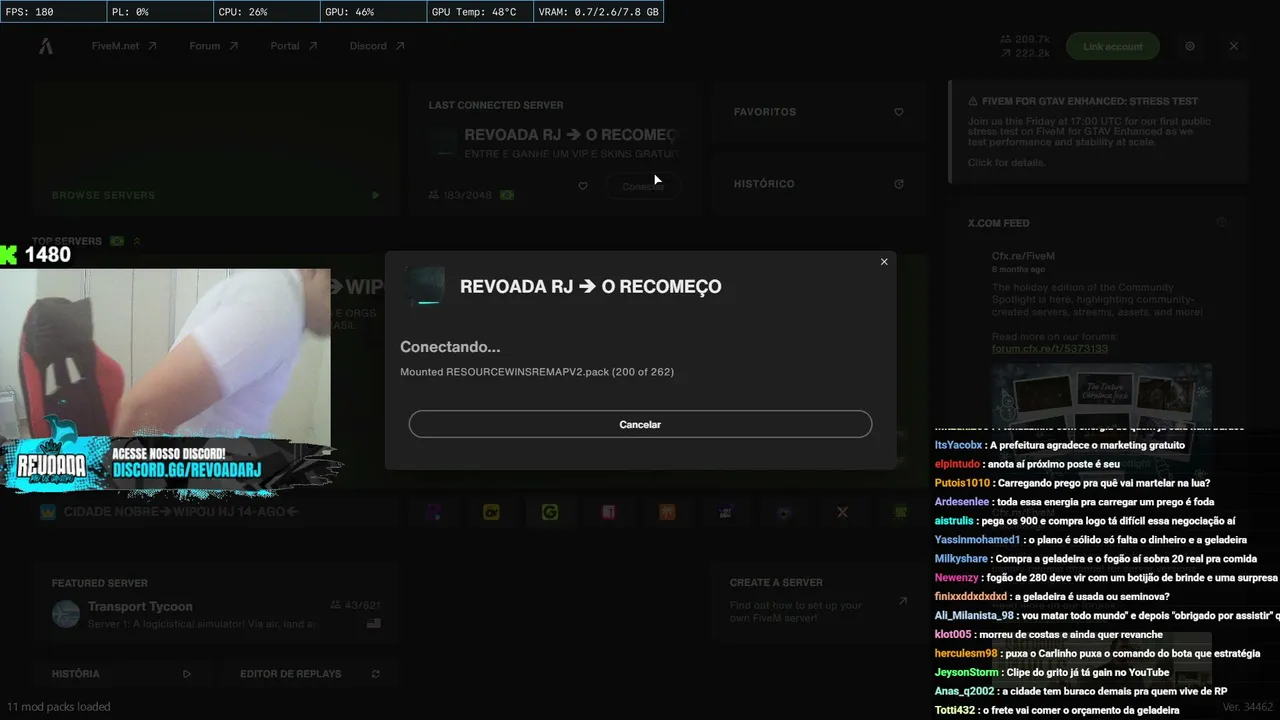
Task: Select the green G server icon
Action: [x=550, y=512]
